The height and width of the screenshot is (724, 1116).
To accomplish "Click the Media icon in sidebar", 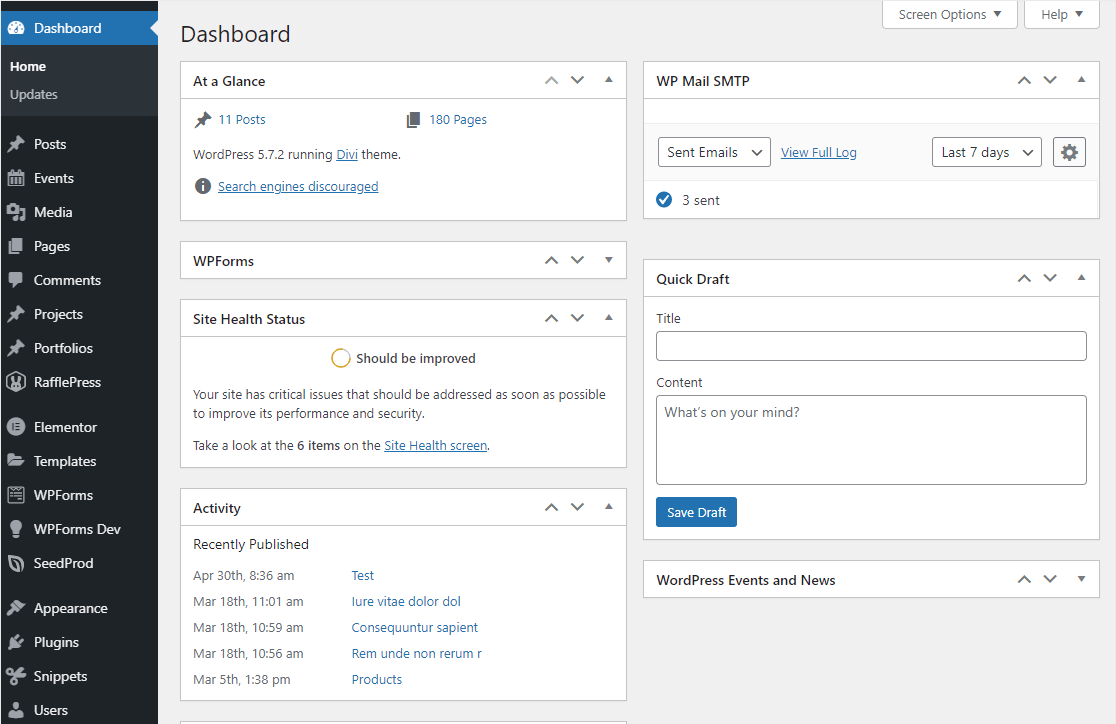I will [16, 212].
